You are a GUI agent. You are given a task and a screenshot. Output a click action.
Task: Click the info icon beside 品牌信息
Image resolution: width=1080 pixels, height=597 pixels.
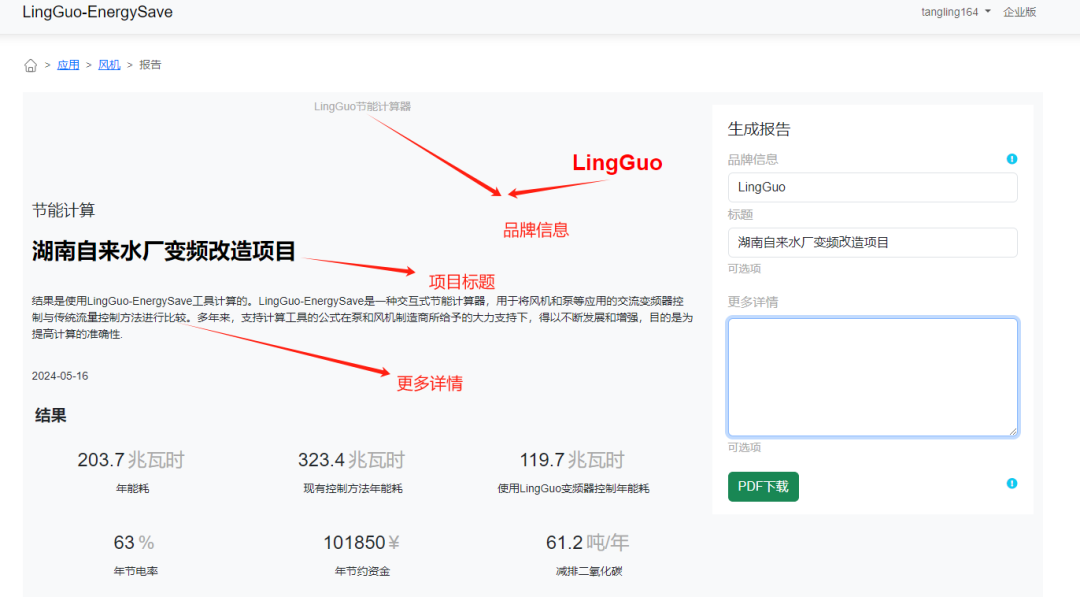click(1012, 159)
